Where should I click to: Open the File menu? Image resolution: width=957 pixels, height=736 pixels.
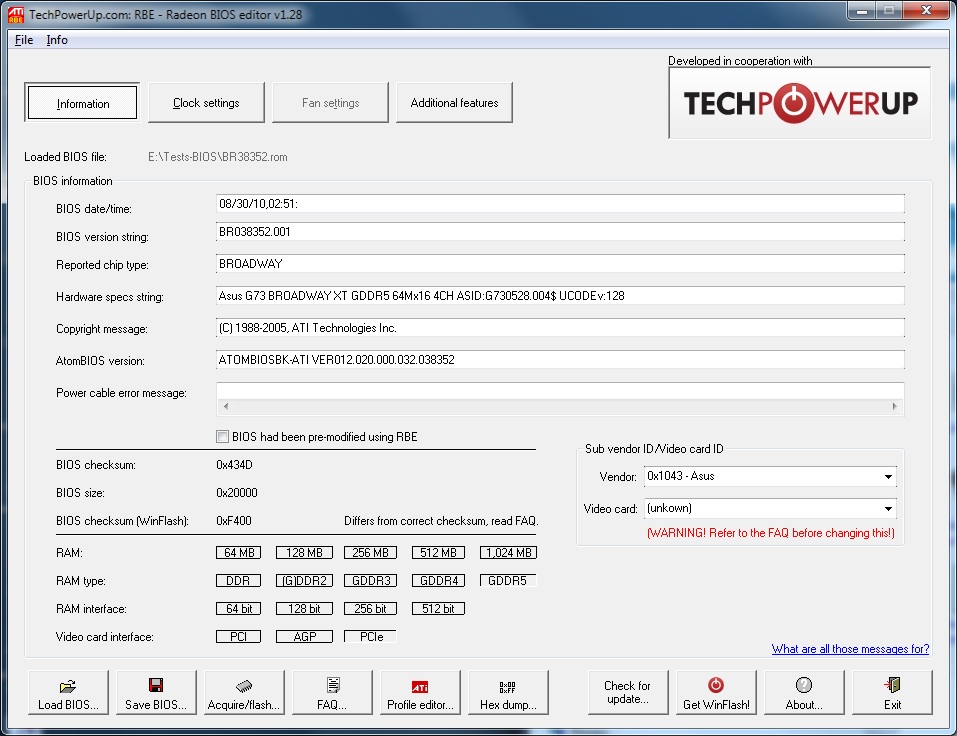(x=24, y=40)
